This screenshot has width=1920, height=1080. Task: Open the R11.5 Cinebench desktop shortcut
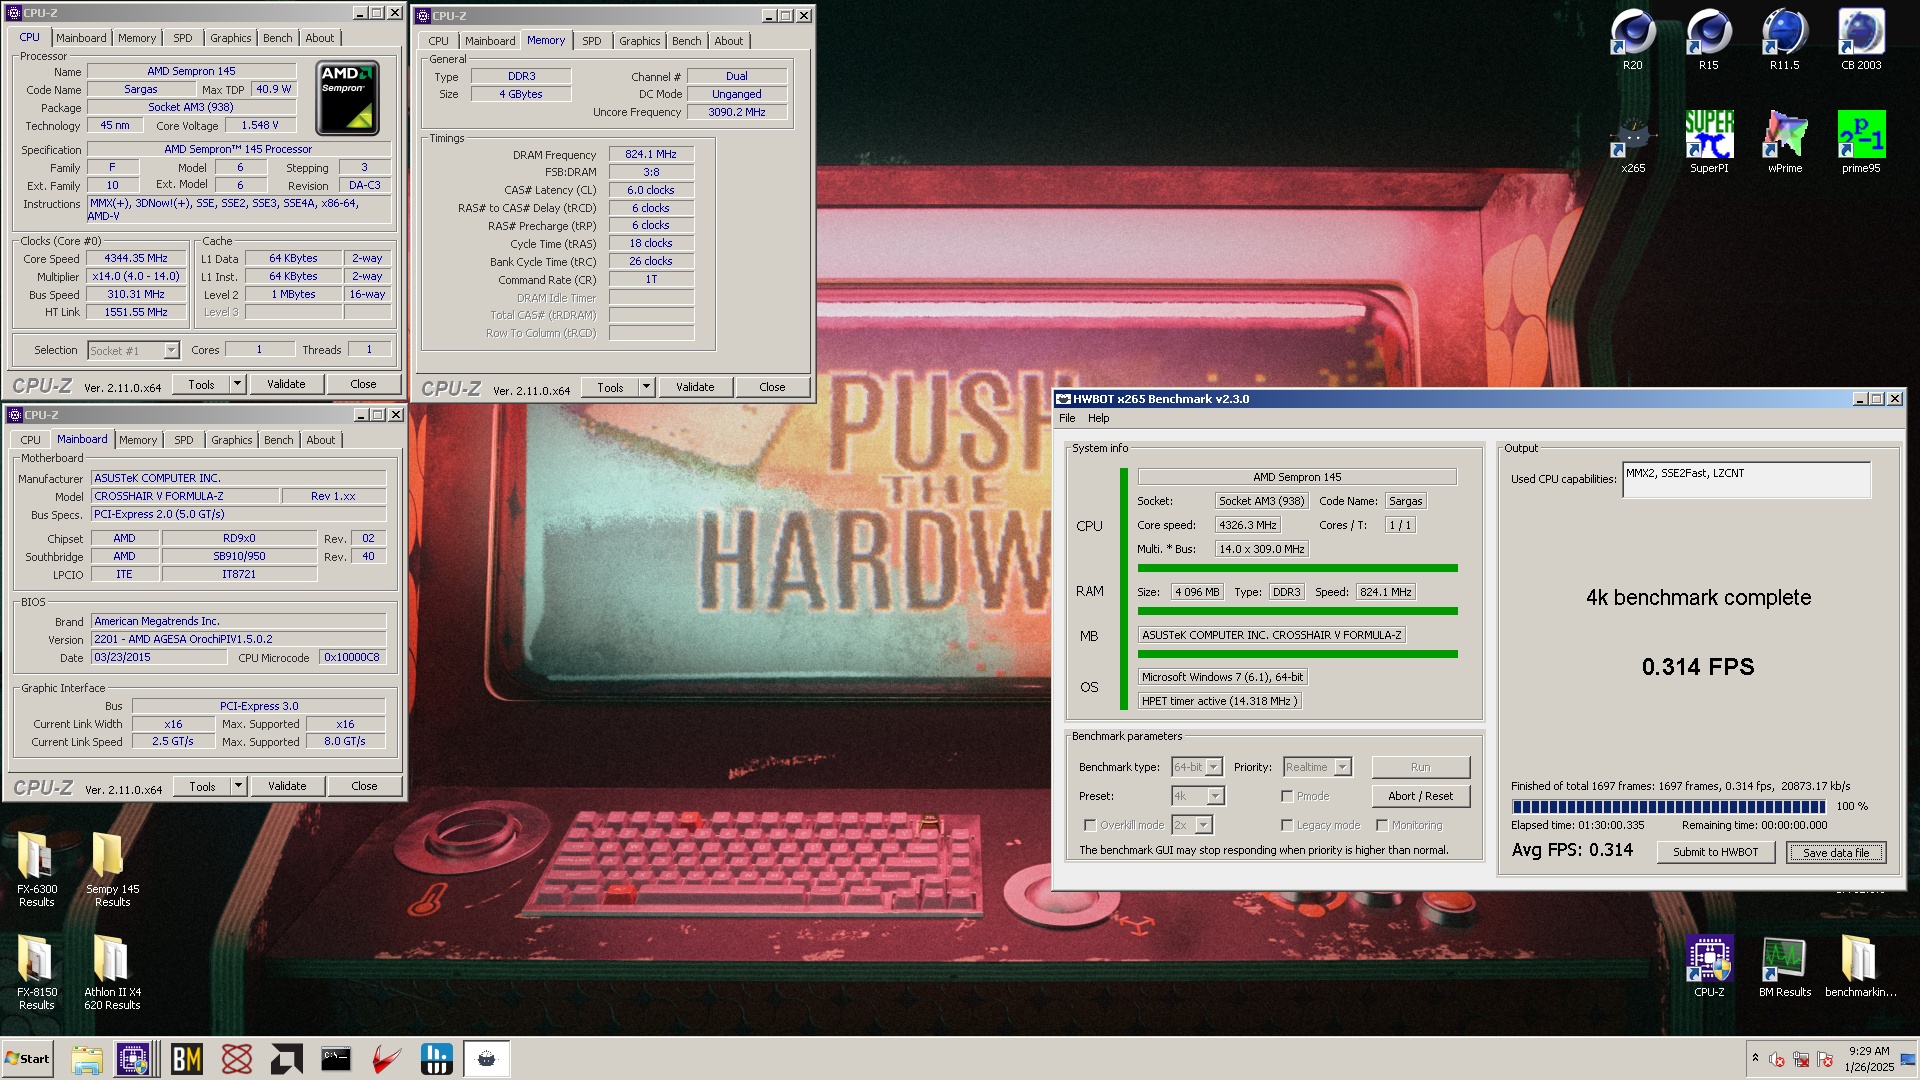click(1784, 40)
